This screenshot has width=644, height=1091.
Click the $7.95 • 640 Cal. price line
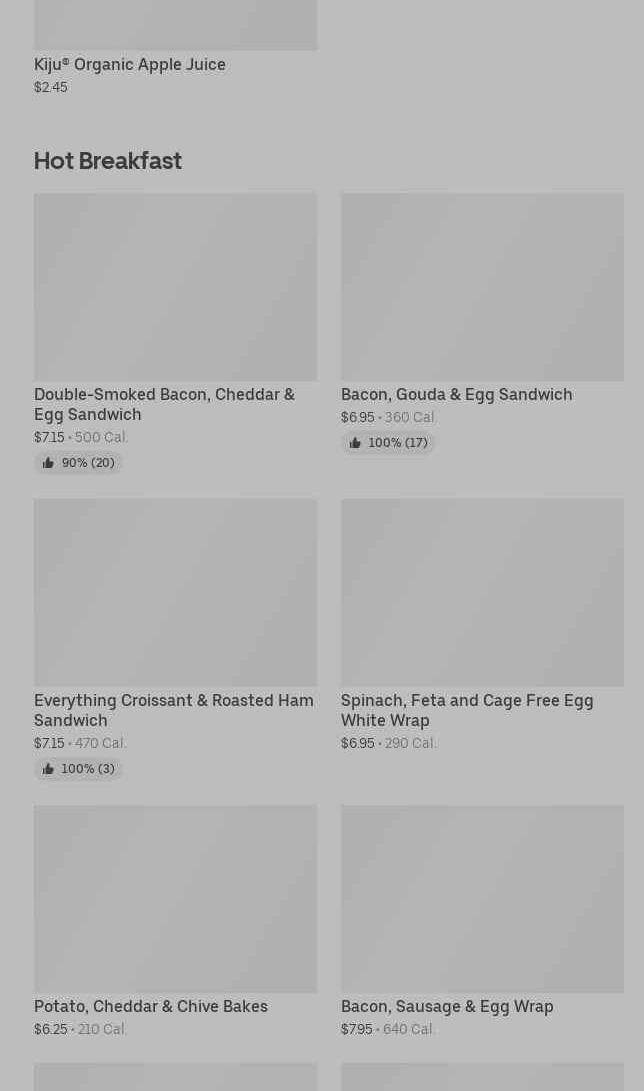388,1029
